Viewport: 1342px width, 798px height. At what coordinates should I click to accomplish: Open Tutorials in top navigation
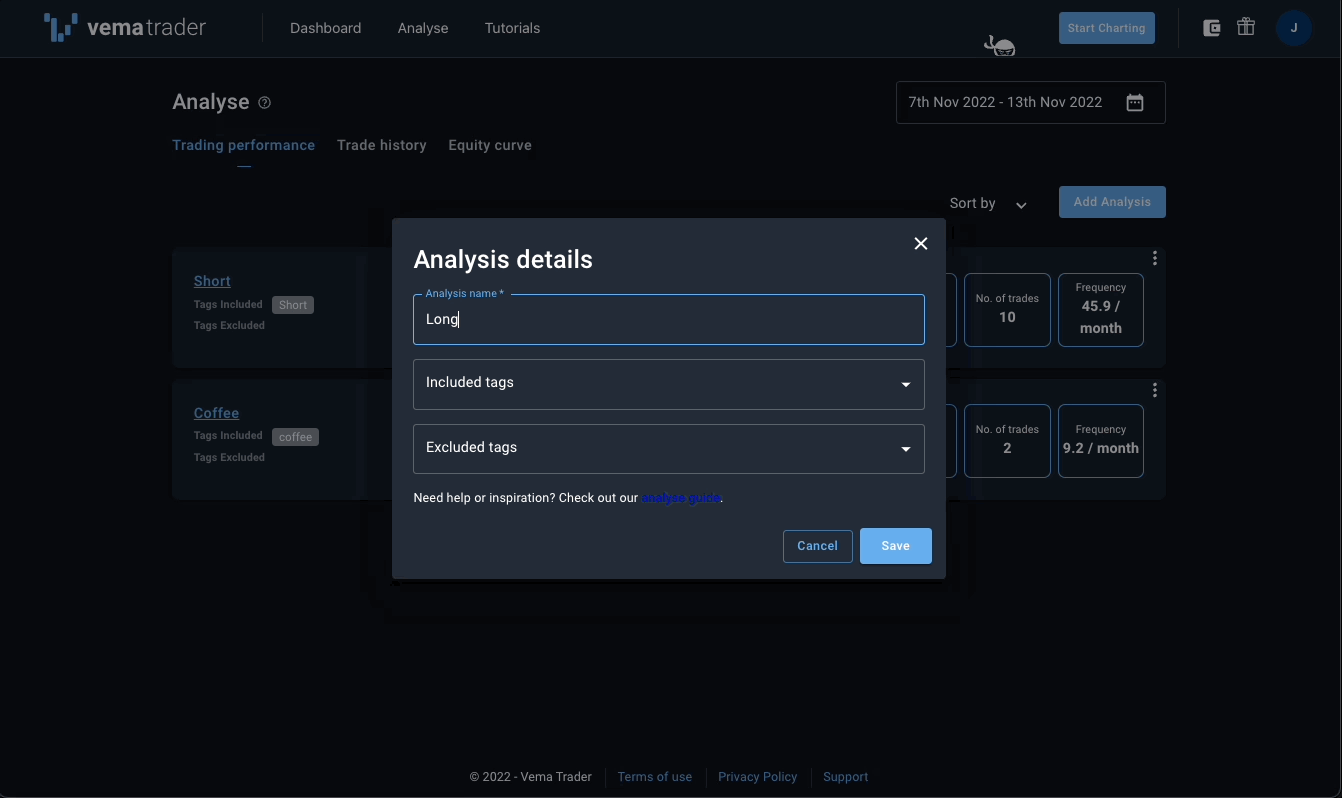tap(512, 28)
